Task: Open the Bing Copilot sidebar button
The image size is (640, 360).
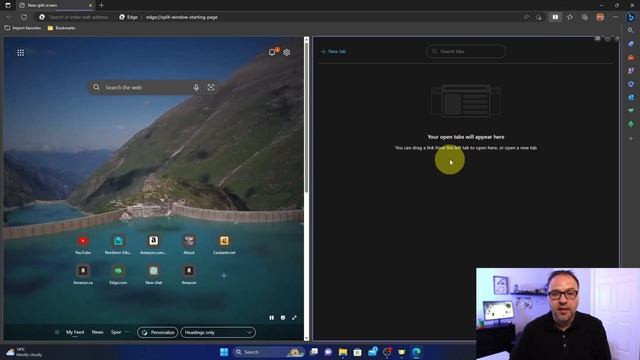Action: click(x=631, y=17)
